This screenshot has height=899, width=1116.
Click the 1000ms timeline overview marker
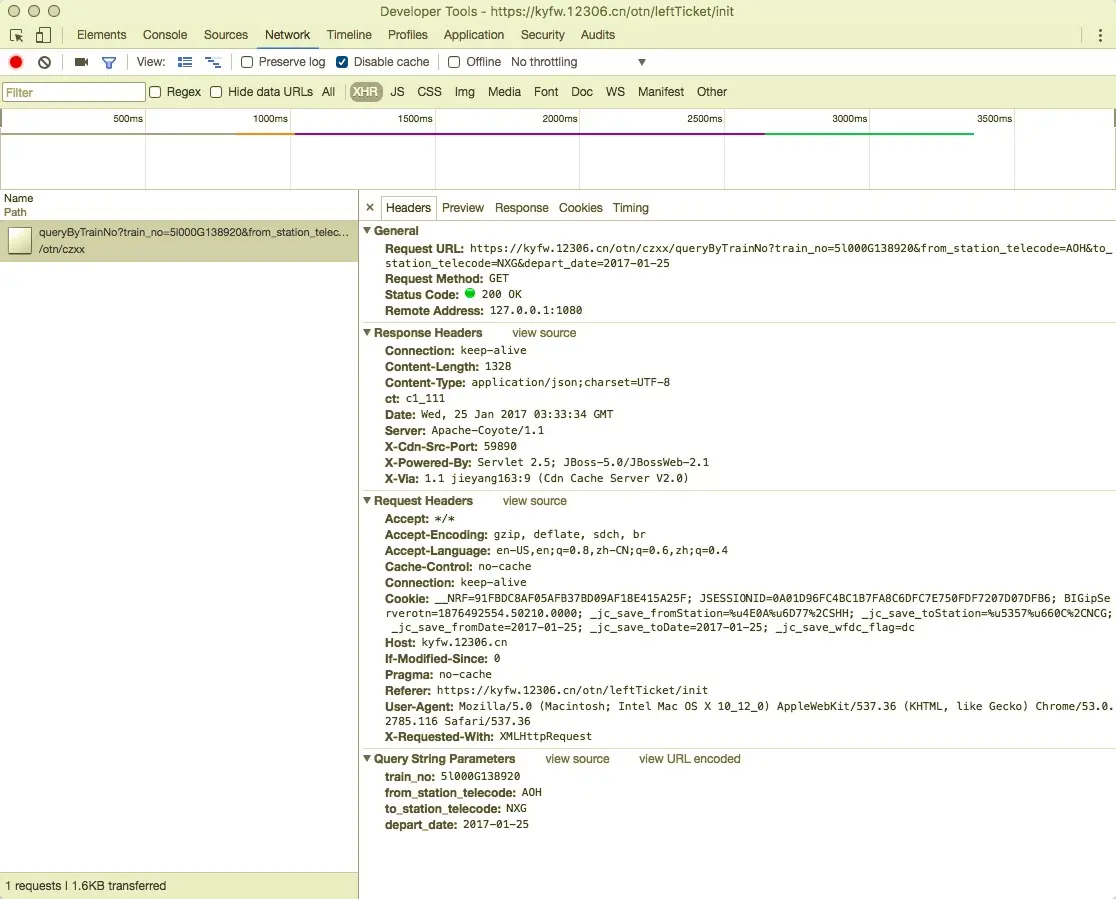click(270, 119)
